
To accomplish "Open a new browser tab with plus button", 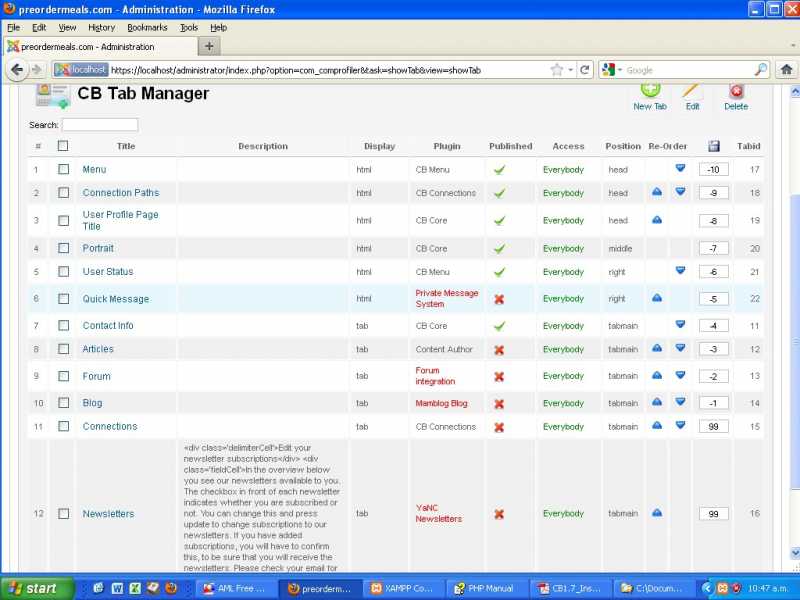I will pyautogui.click(x=209, y=46).
